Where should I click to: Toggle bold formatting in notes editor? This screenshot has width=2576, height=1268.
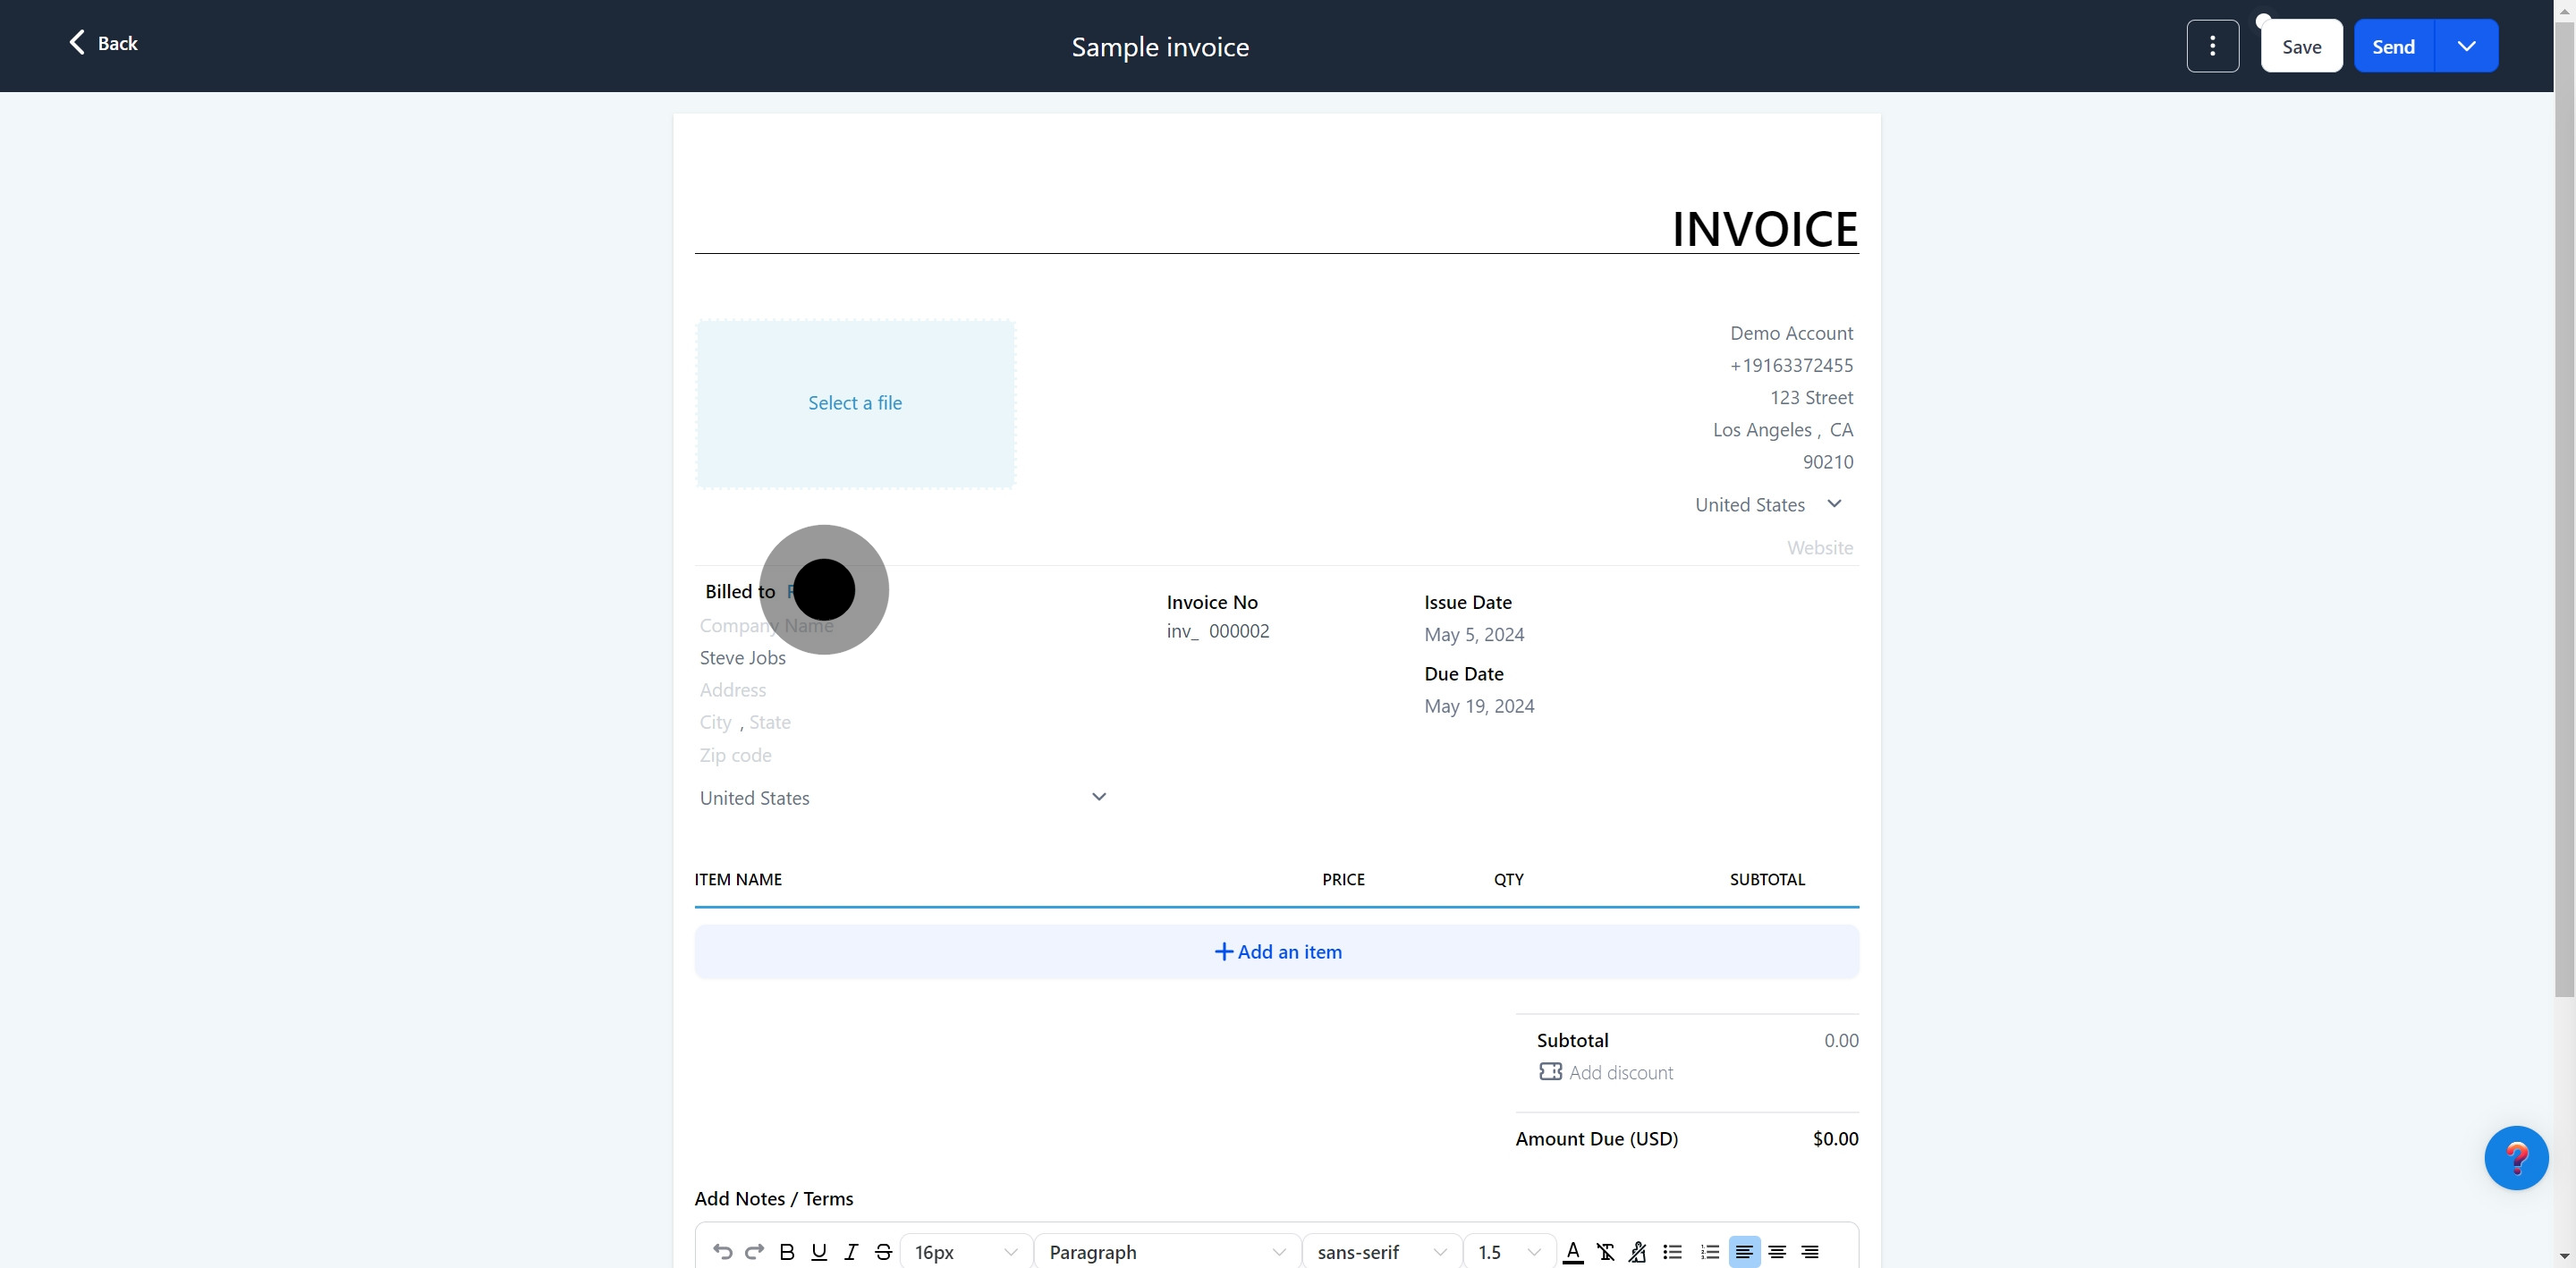(787, 1251)
